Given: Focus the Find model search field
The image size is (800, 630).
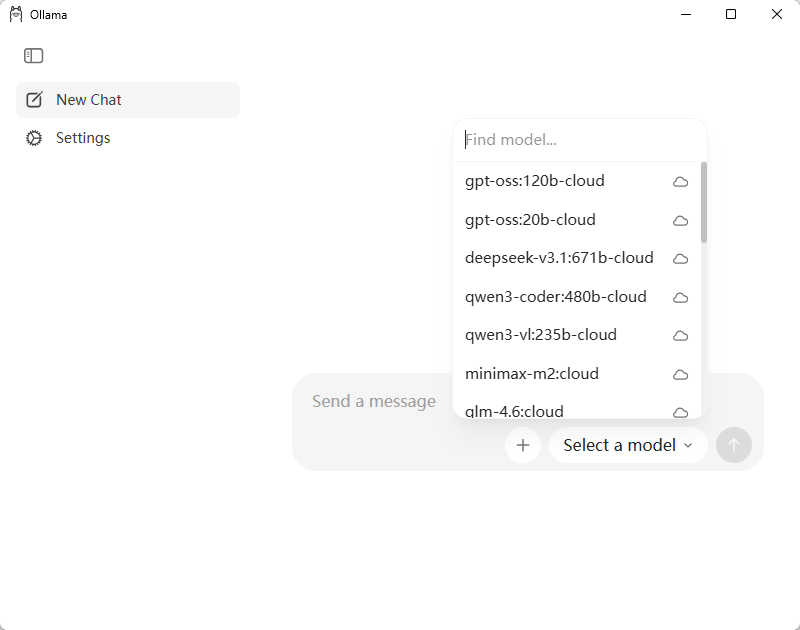Looking at the screenshot, I should [580, 140].
